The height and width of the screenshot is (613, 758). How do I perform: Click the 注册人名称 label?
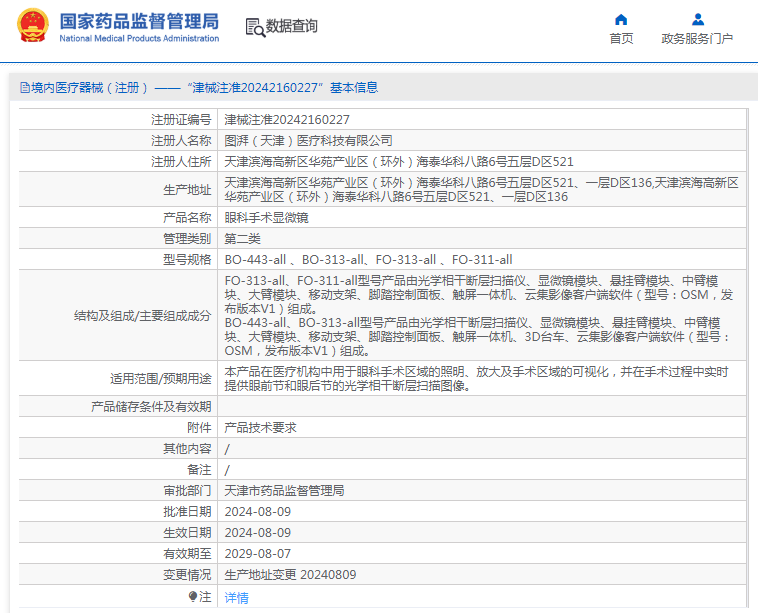pyautogui.click(x=181, y=141)
